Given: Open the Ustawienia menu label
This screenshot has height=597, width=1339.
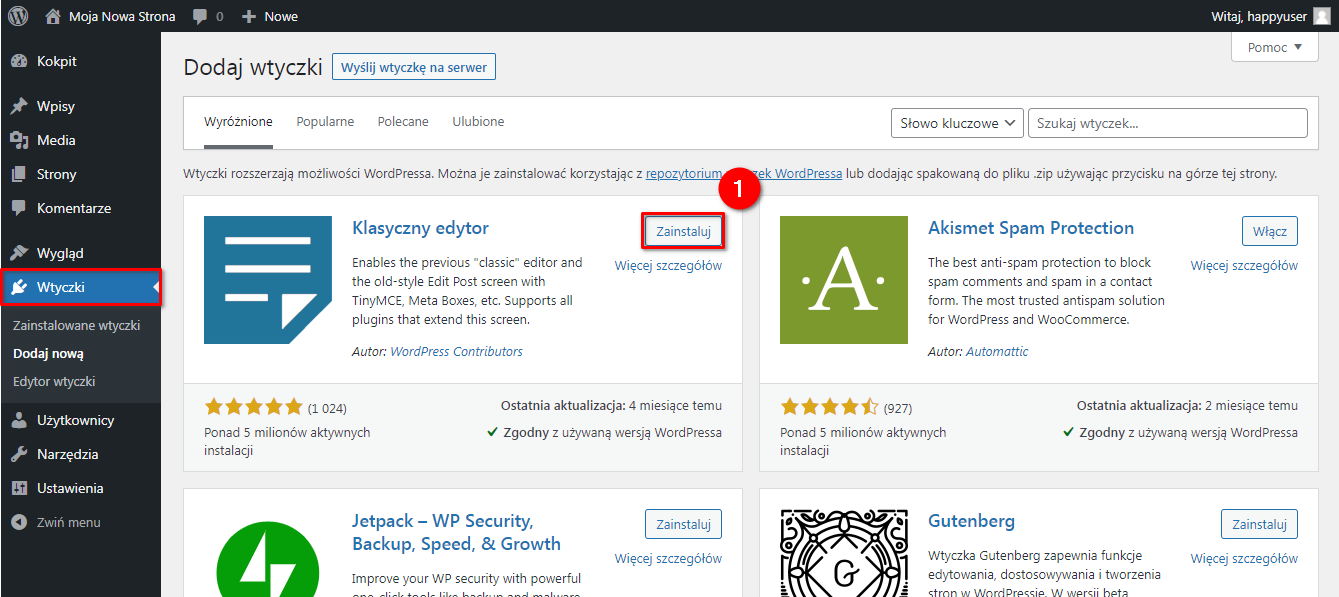Looking at the screenshot, I should point(70,488).
